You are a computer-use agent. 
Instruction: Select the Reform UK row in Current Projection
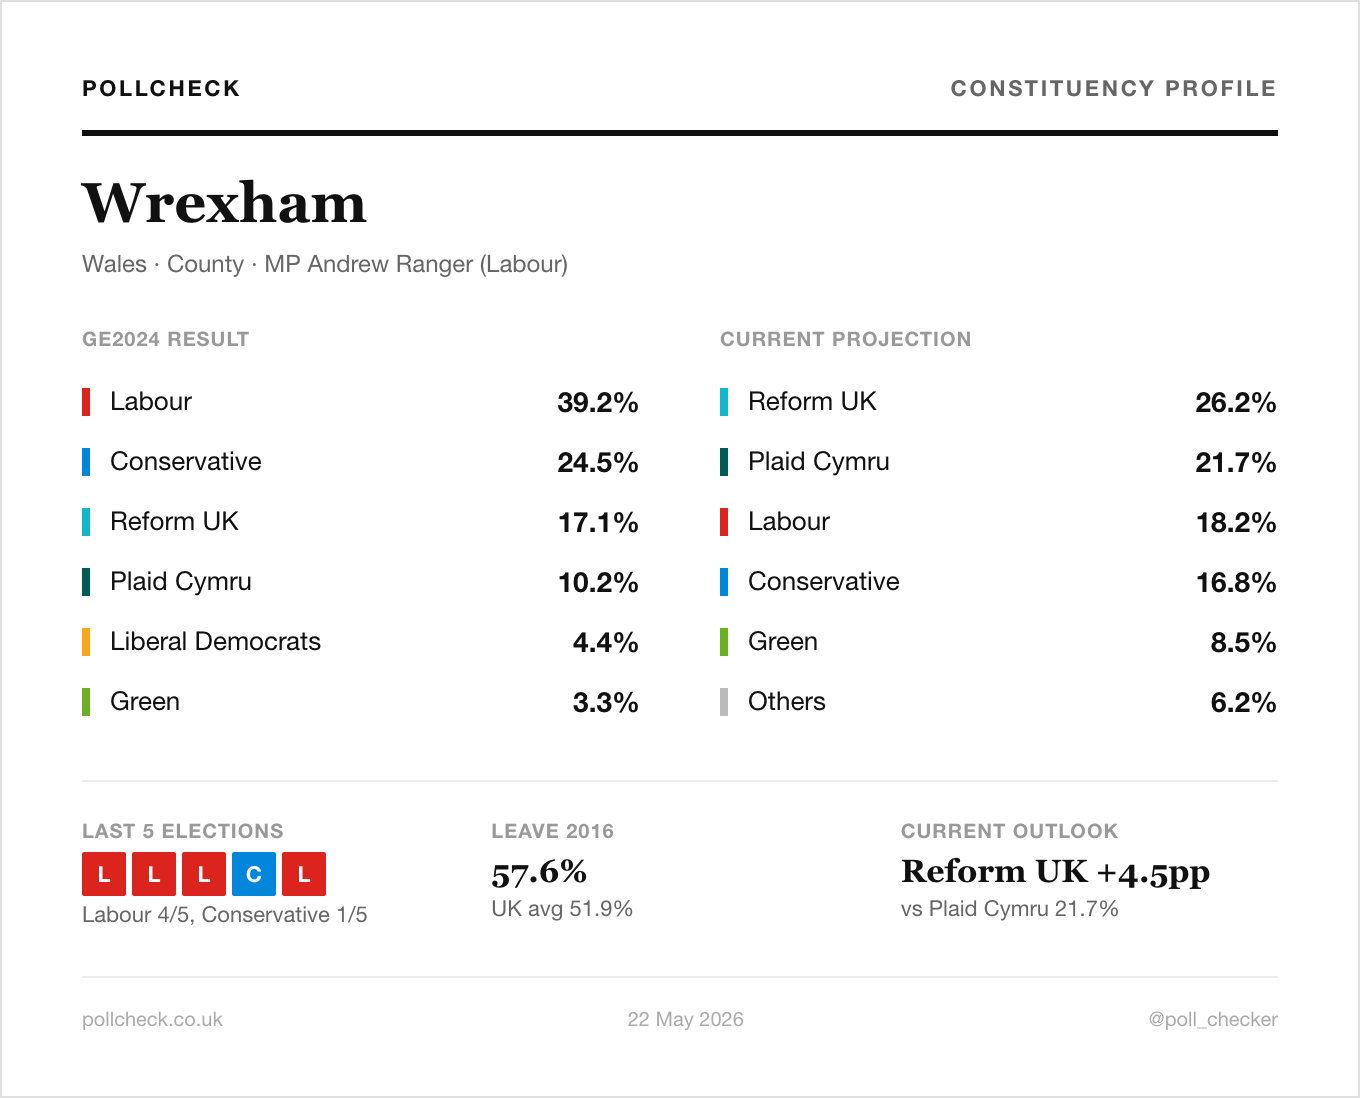[999, 402]
